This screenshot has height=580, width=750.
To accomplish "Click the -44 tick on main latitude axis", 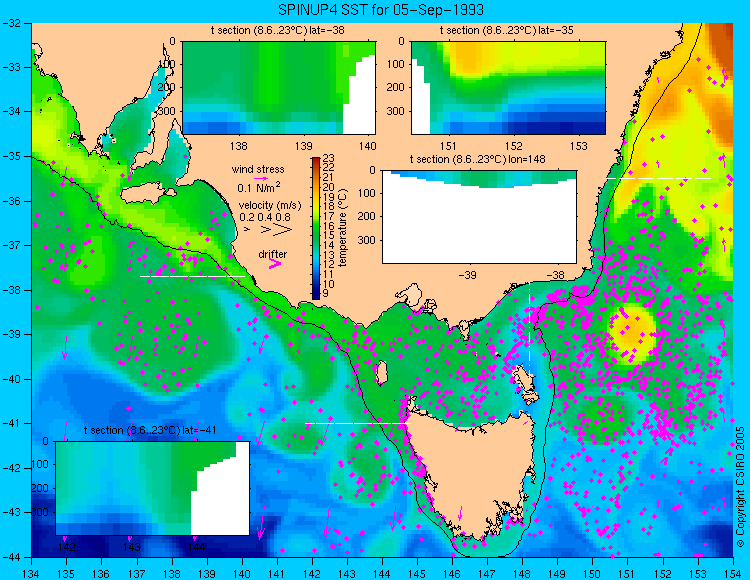I will pos(11,557).
